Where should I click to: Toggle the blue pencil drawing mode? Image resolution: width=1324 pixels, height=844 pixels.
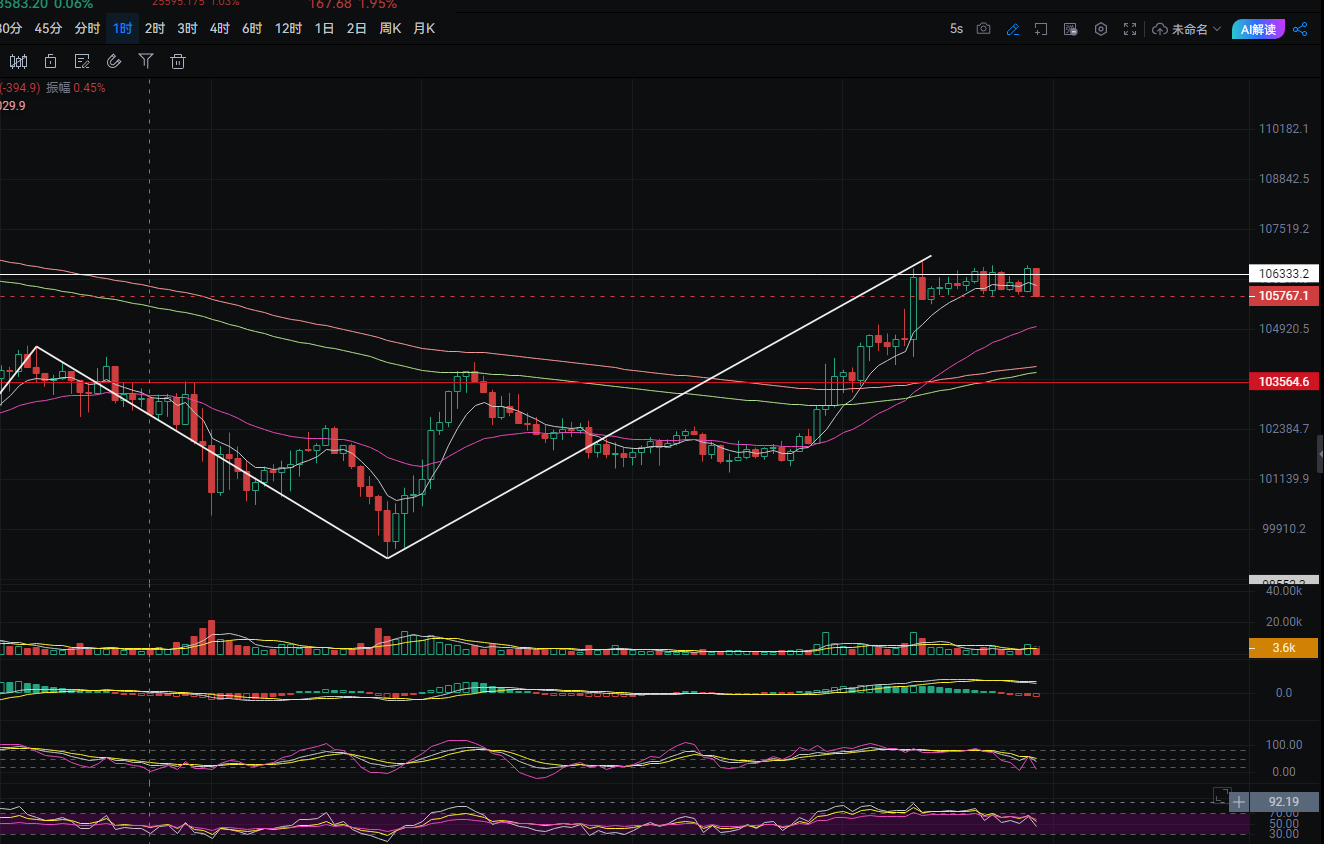point(1013,29)
